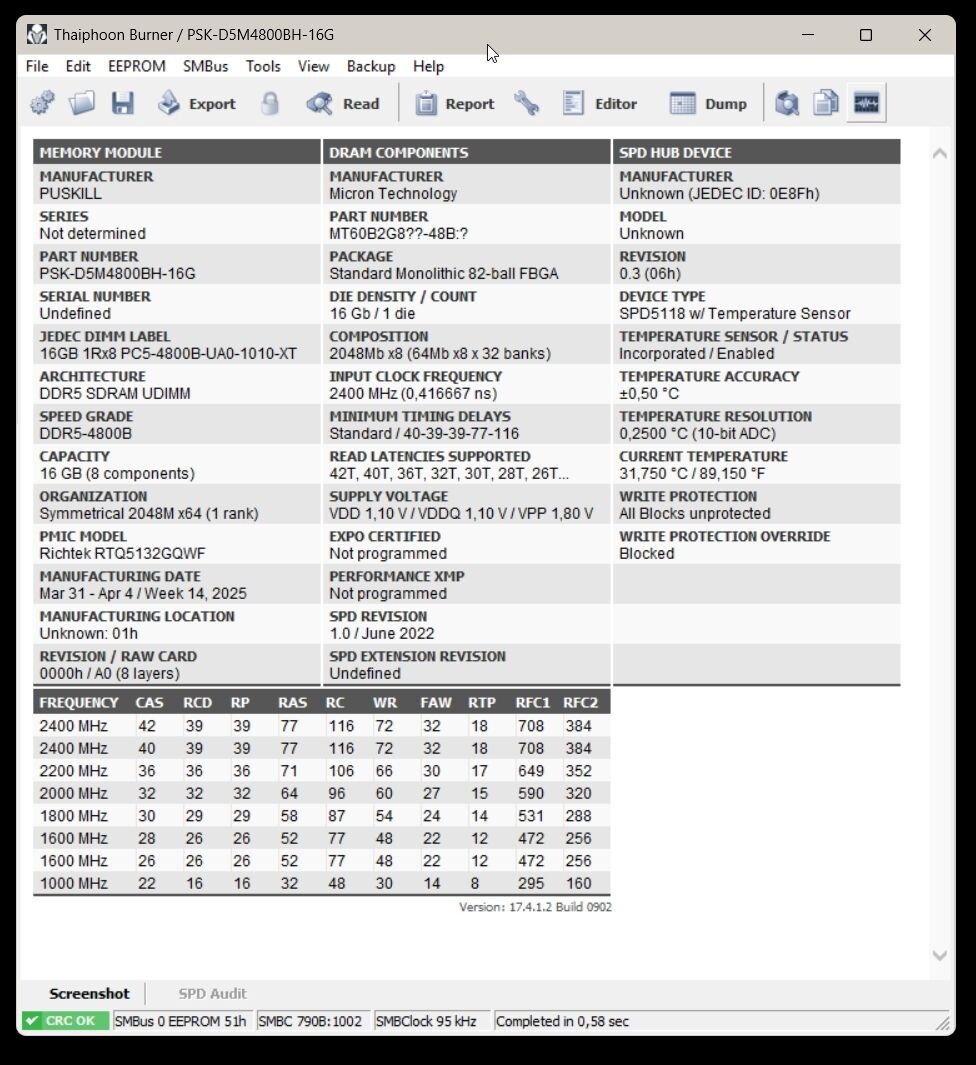Click the FREQUENCY column header in timing table
This screenshot has height=1065, width=976.
(79, 702)
